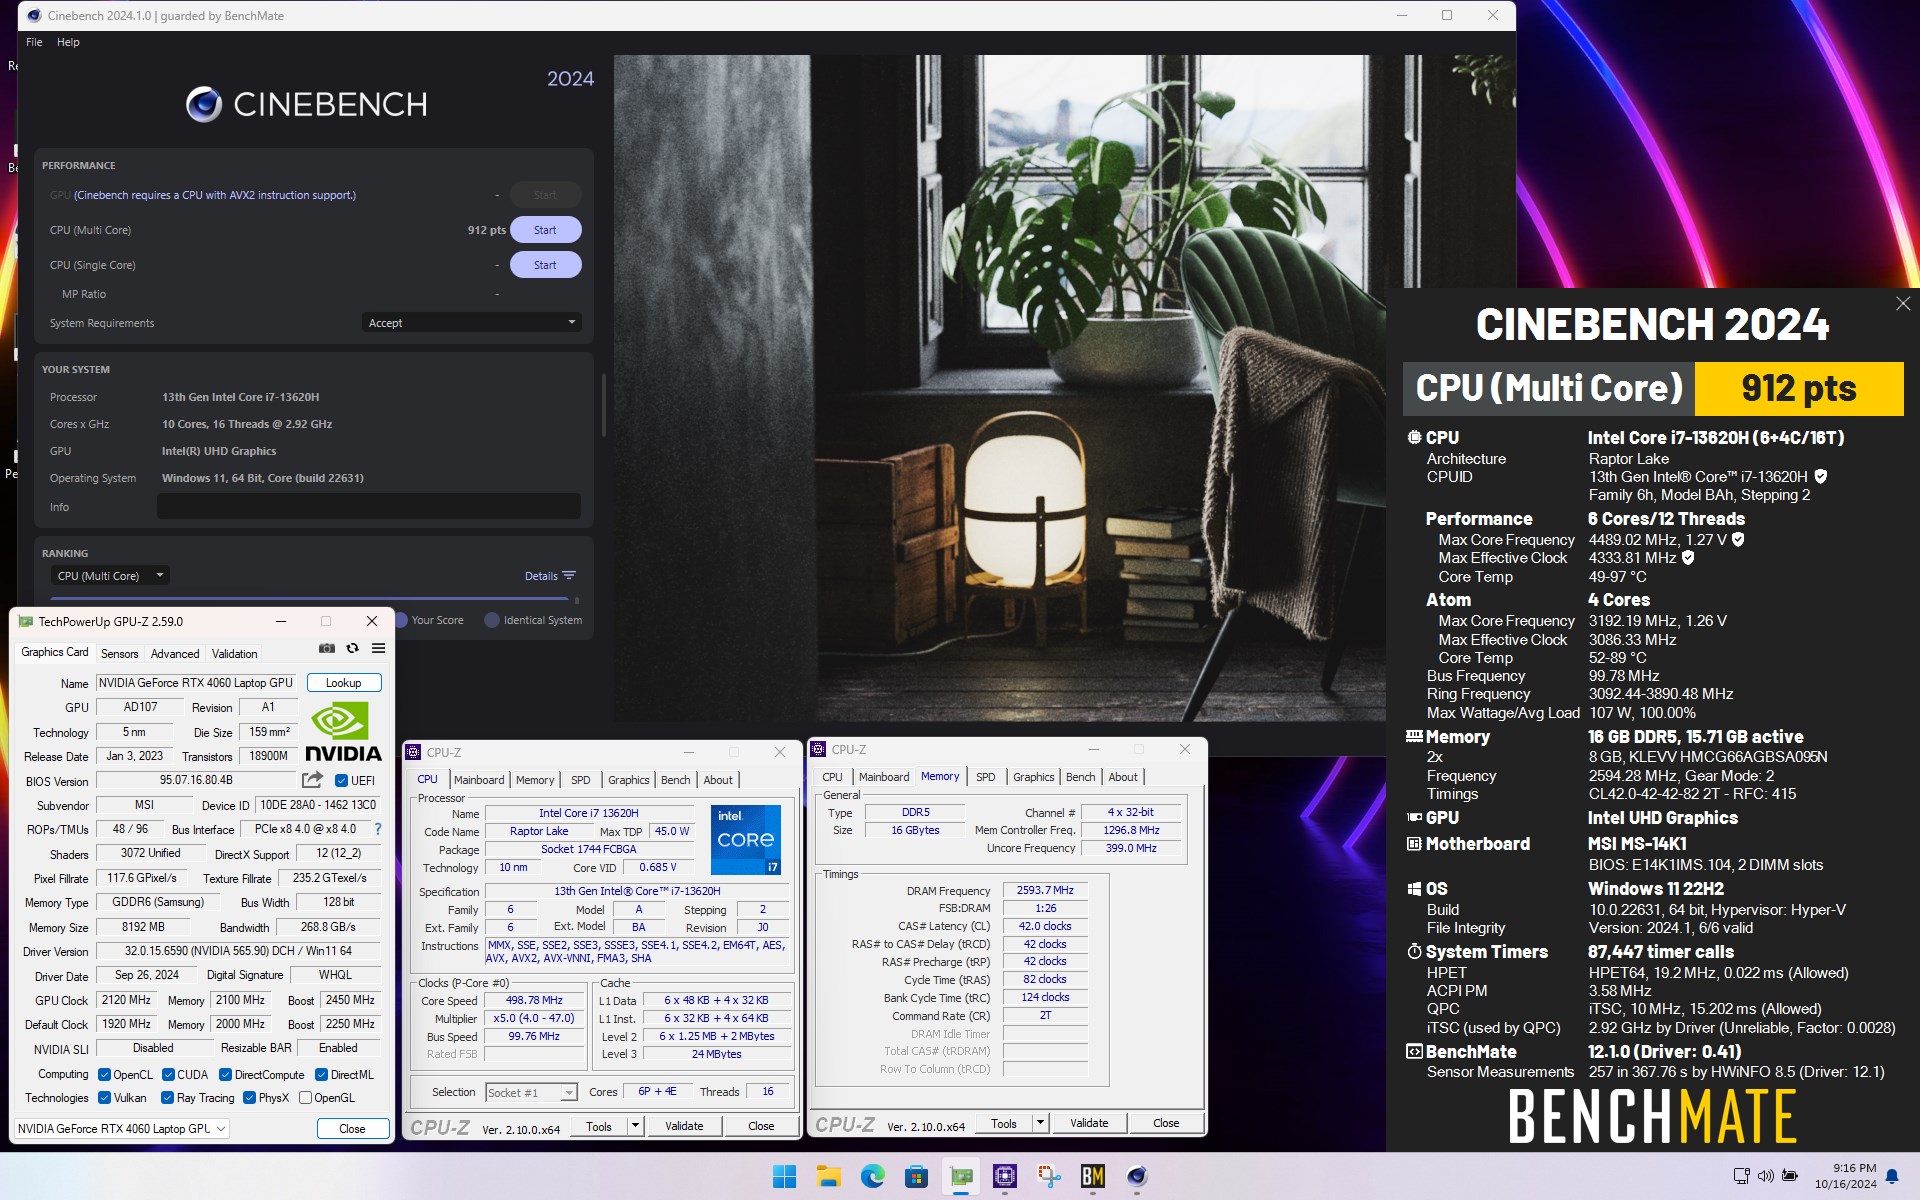Open the Mainboard tab in CPU-Z CPU window
1920x1200 pixels.
tap(479, 780)
